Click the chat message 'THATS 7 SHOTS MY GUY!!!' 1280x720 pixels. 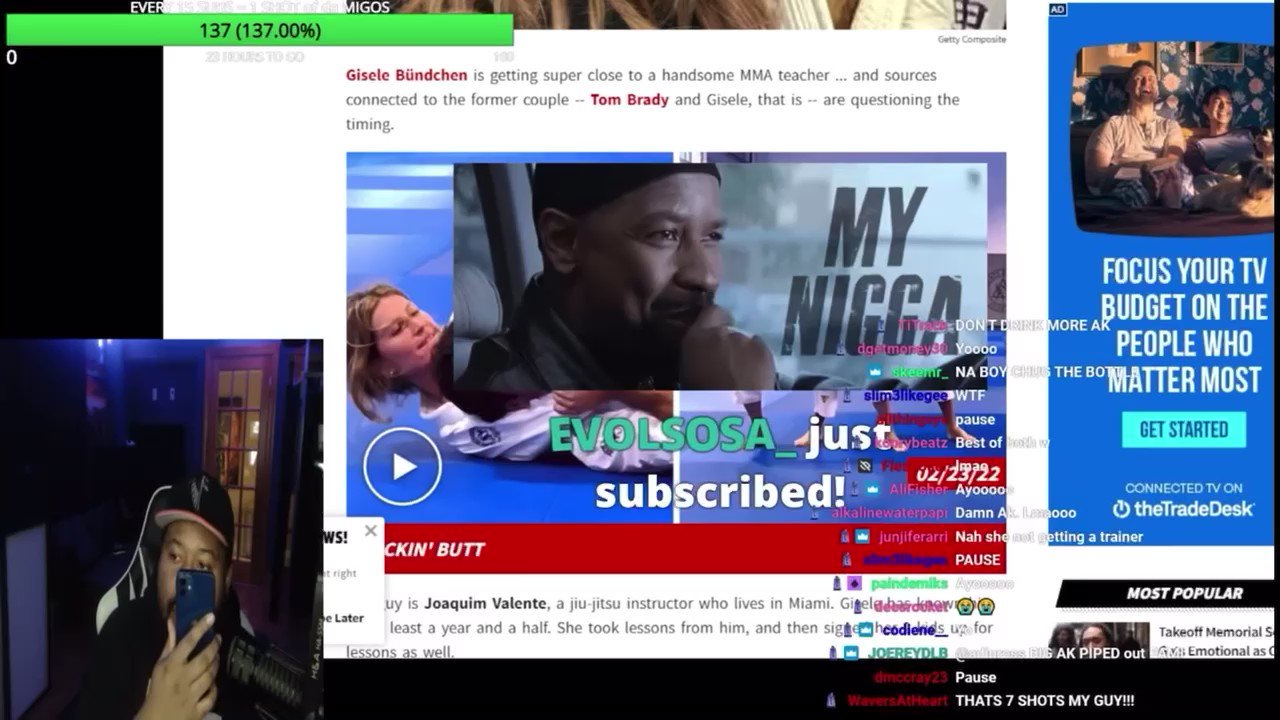pos(1044,701)
